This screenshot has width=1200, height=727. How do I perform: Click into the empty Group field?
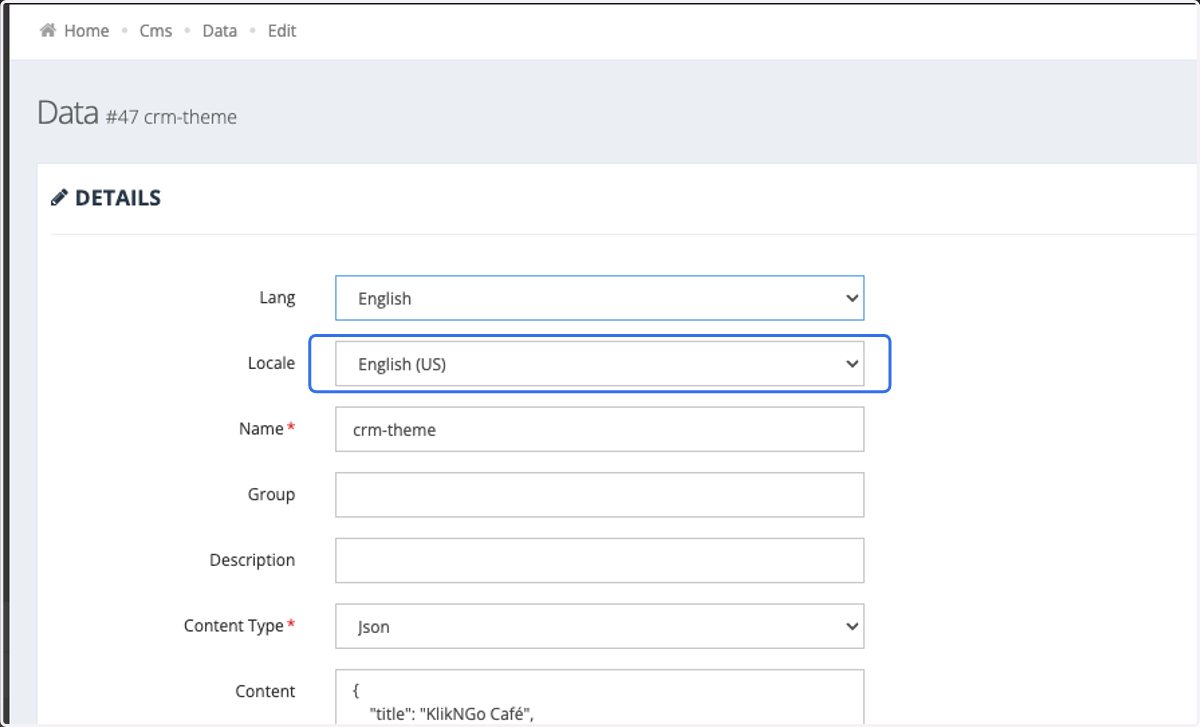600,495
